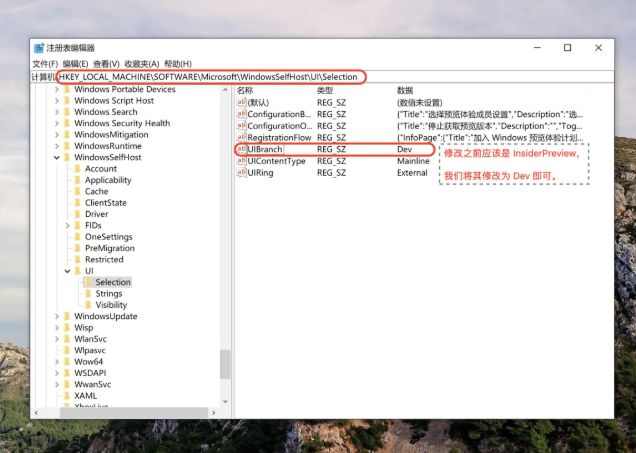Collapse the UI key
636x453 pixels.
(x=68, y=271)
